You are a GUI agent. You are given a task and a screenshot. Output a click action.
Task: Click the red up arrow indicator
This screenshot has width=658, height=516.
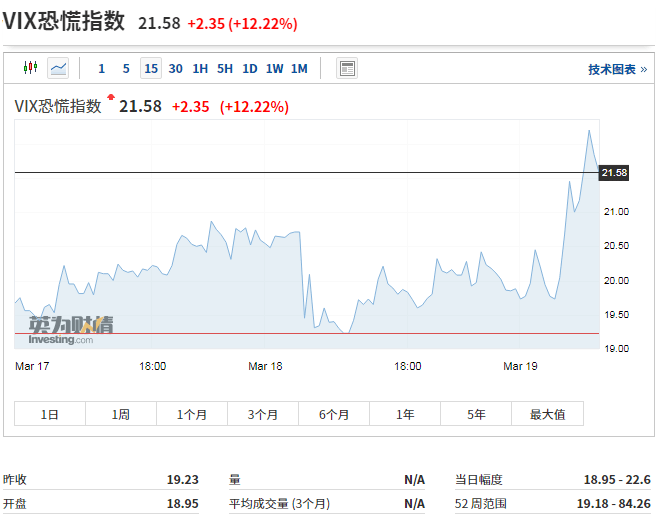tap(111, 97)
